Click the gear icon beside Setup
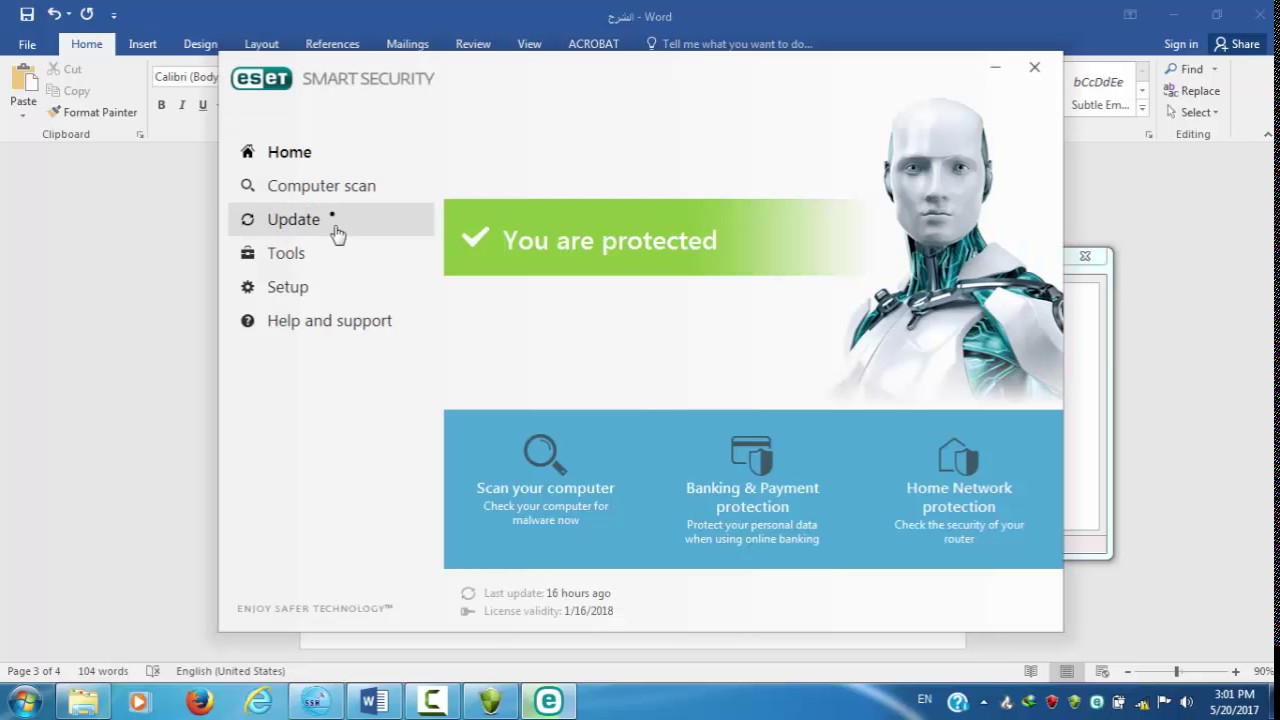1280x720 pixels. pyautogui.click(x=247, y=287)
